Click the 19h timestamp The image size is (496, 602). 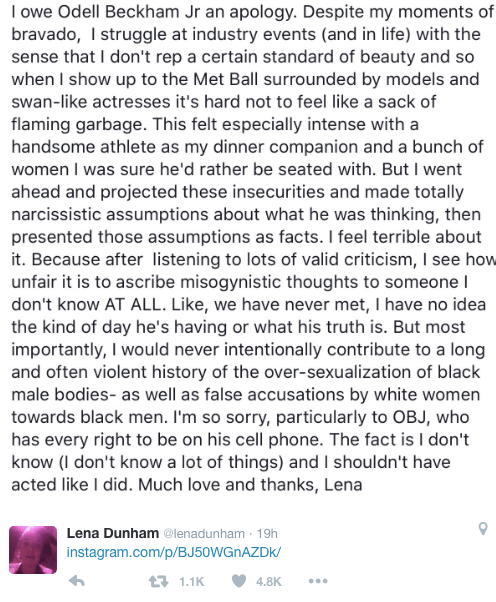267,534
